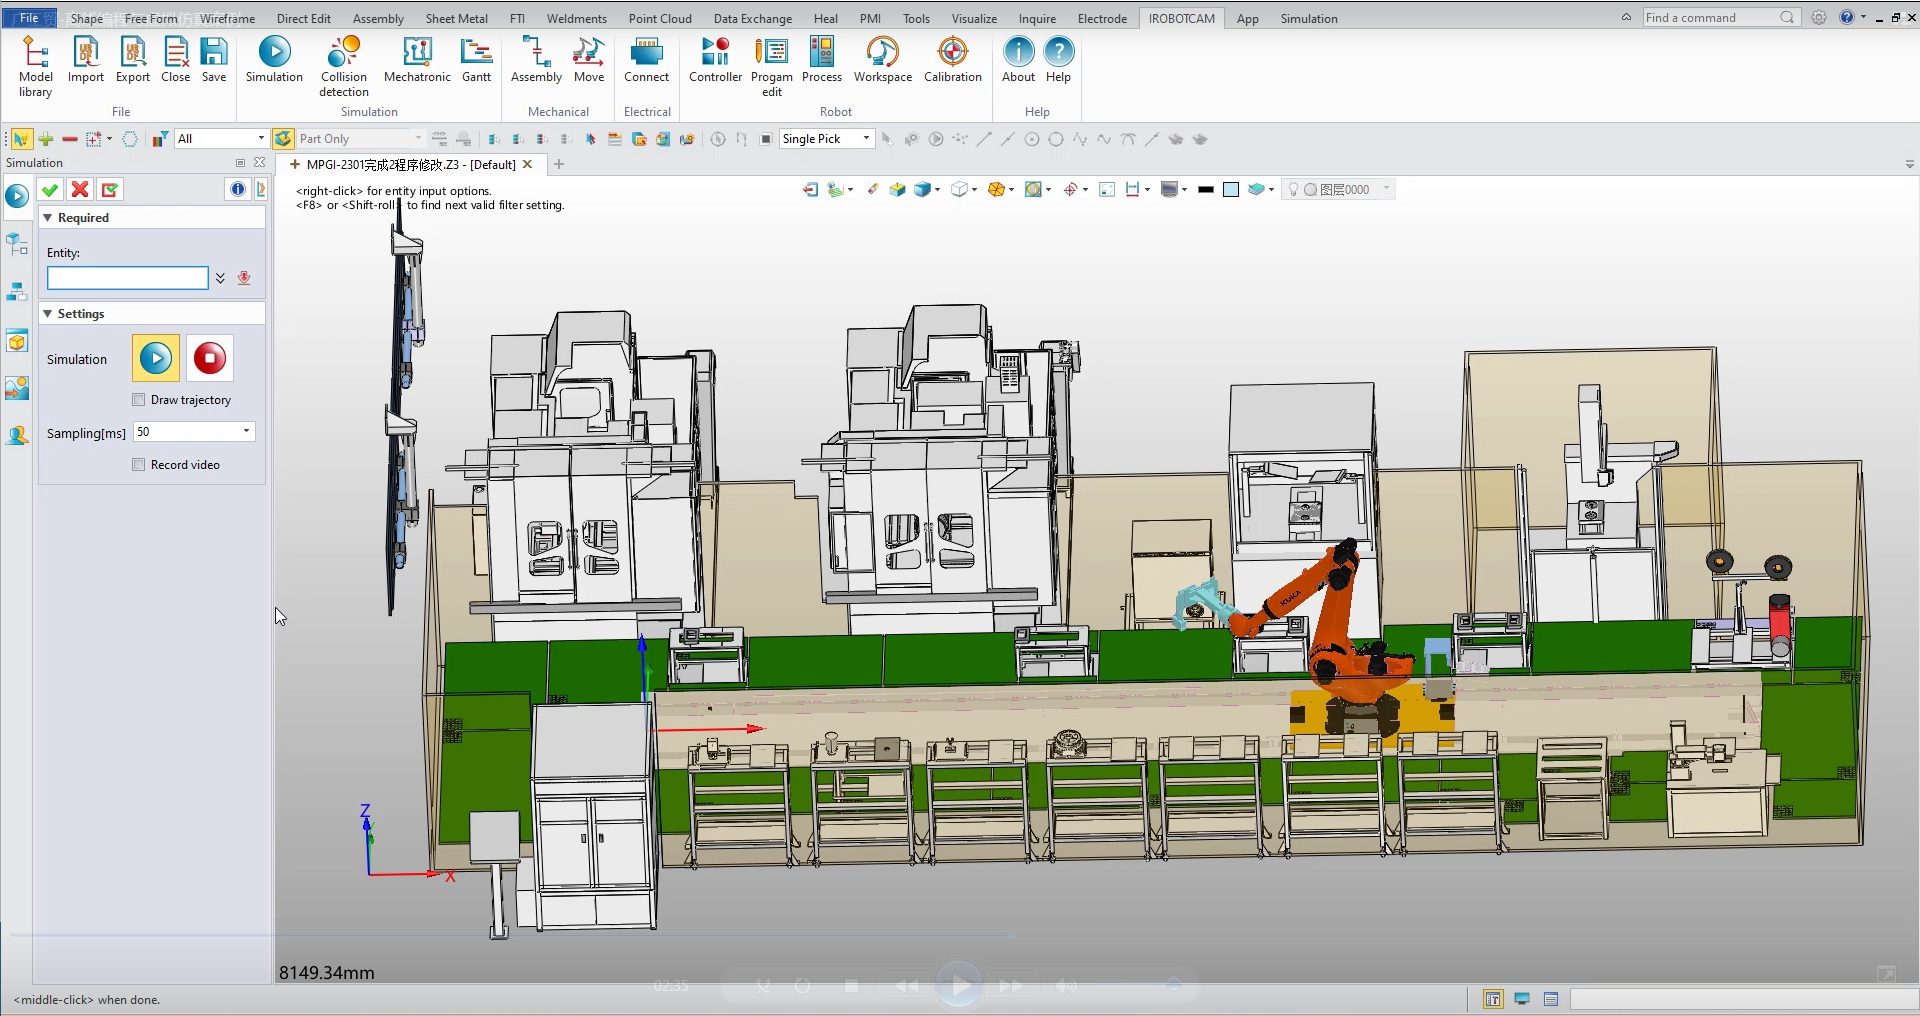This screenshot has height=1016, width=1920.
Task: Switch to the Sheet Metal ribbon tab
Action: pos(456,18)
